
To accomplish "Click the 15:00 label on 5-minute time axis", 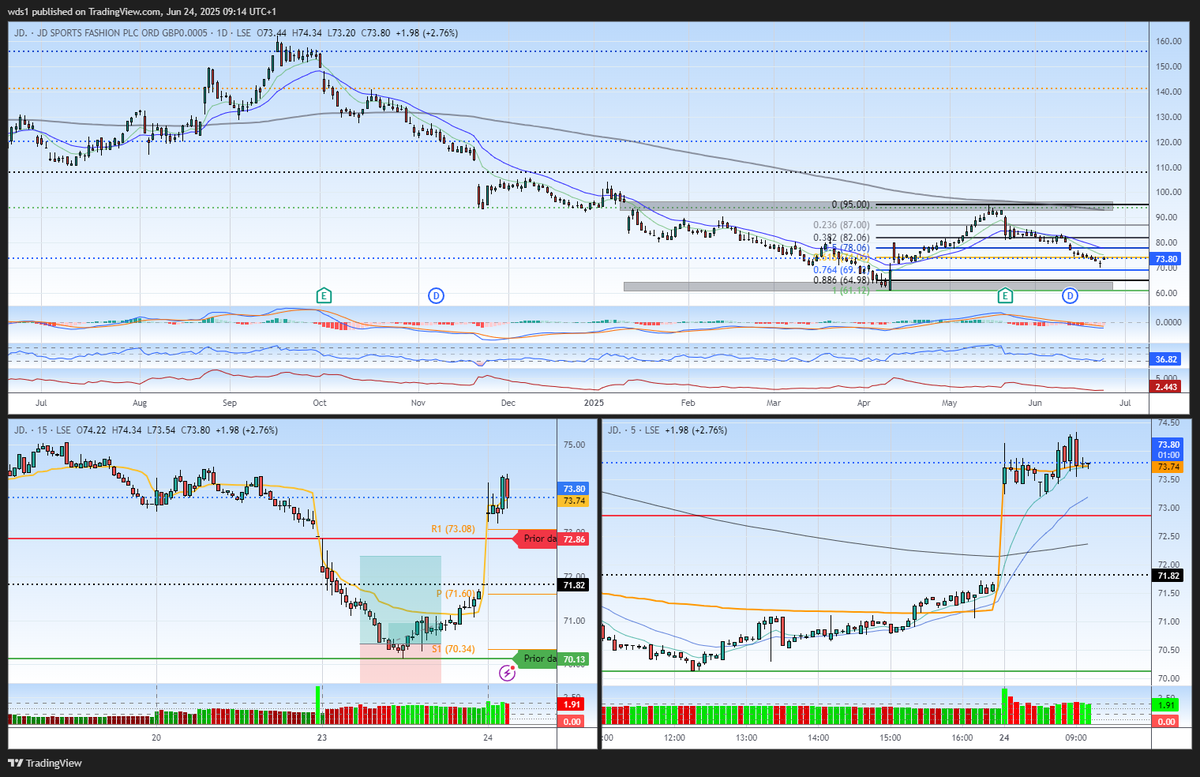I will 891,738.
